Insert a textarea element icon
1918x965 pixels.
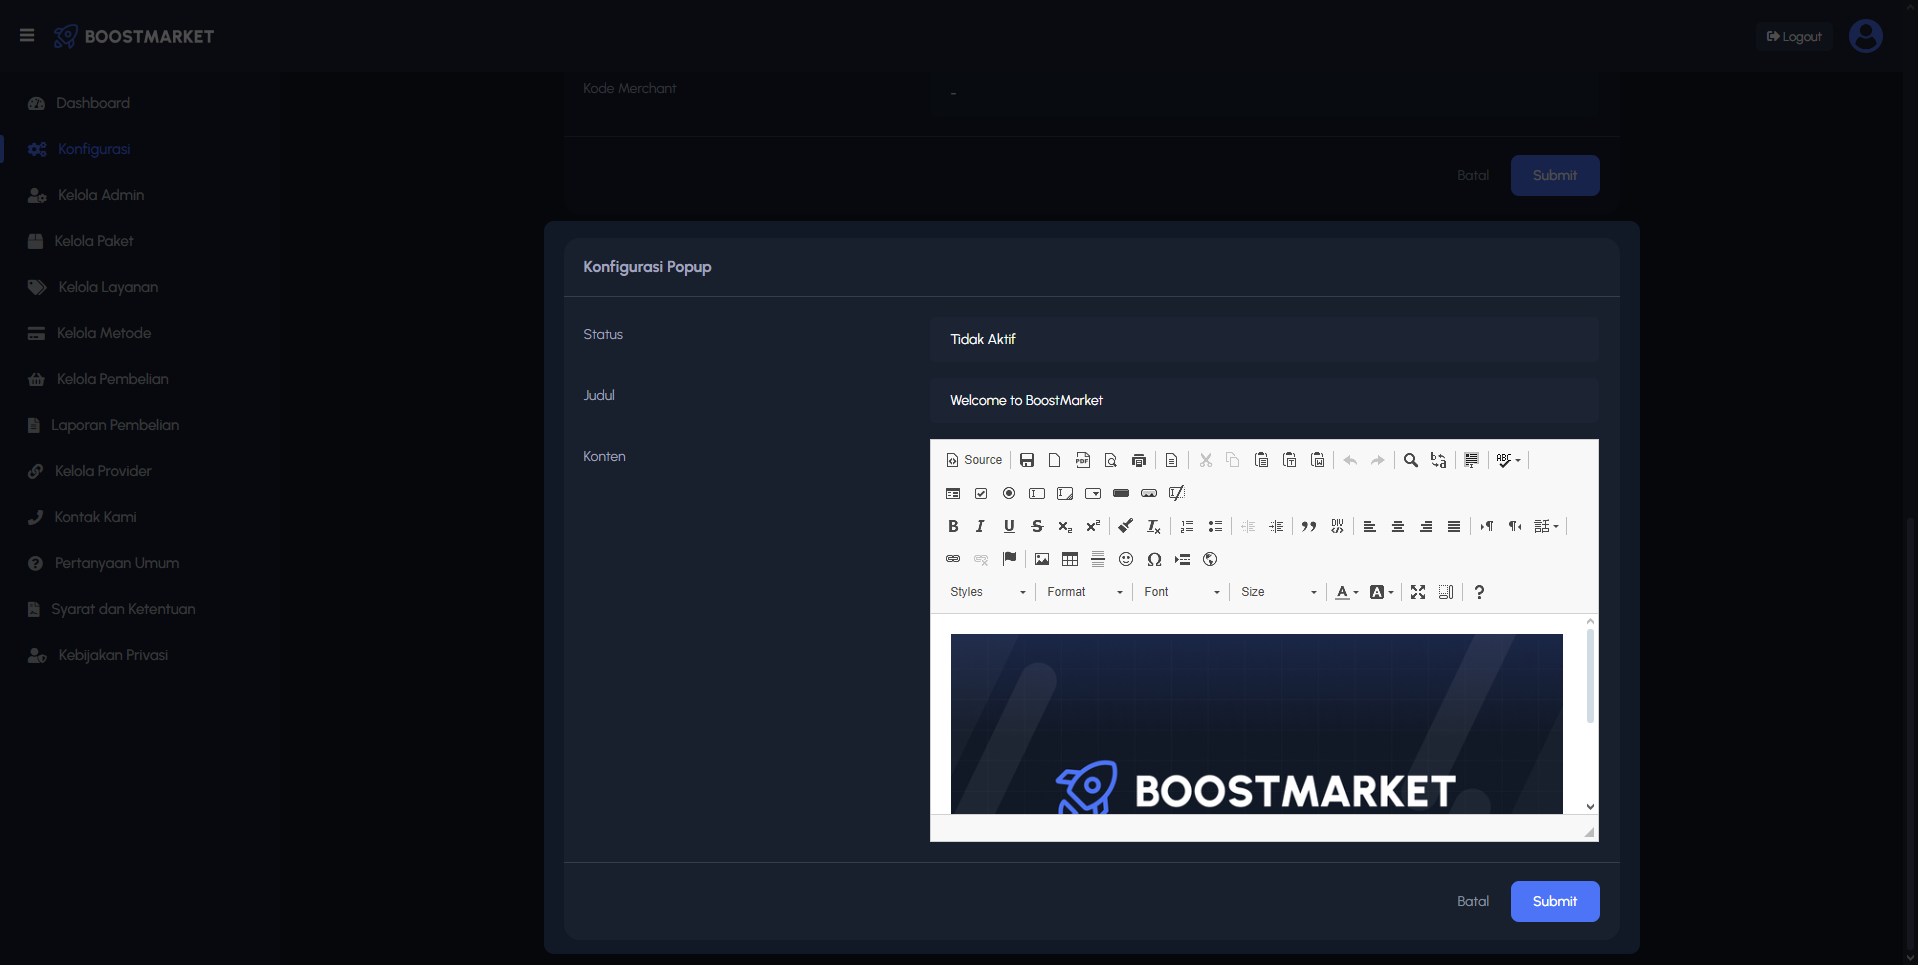tap(1064, 493)
